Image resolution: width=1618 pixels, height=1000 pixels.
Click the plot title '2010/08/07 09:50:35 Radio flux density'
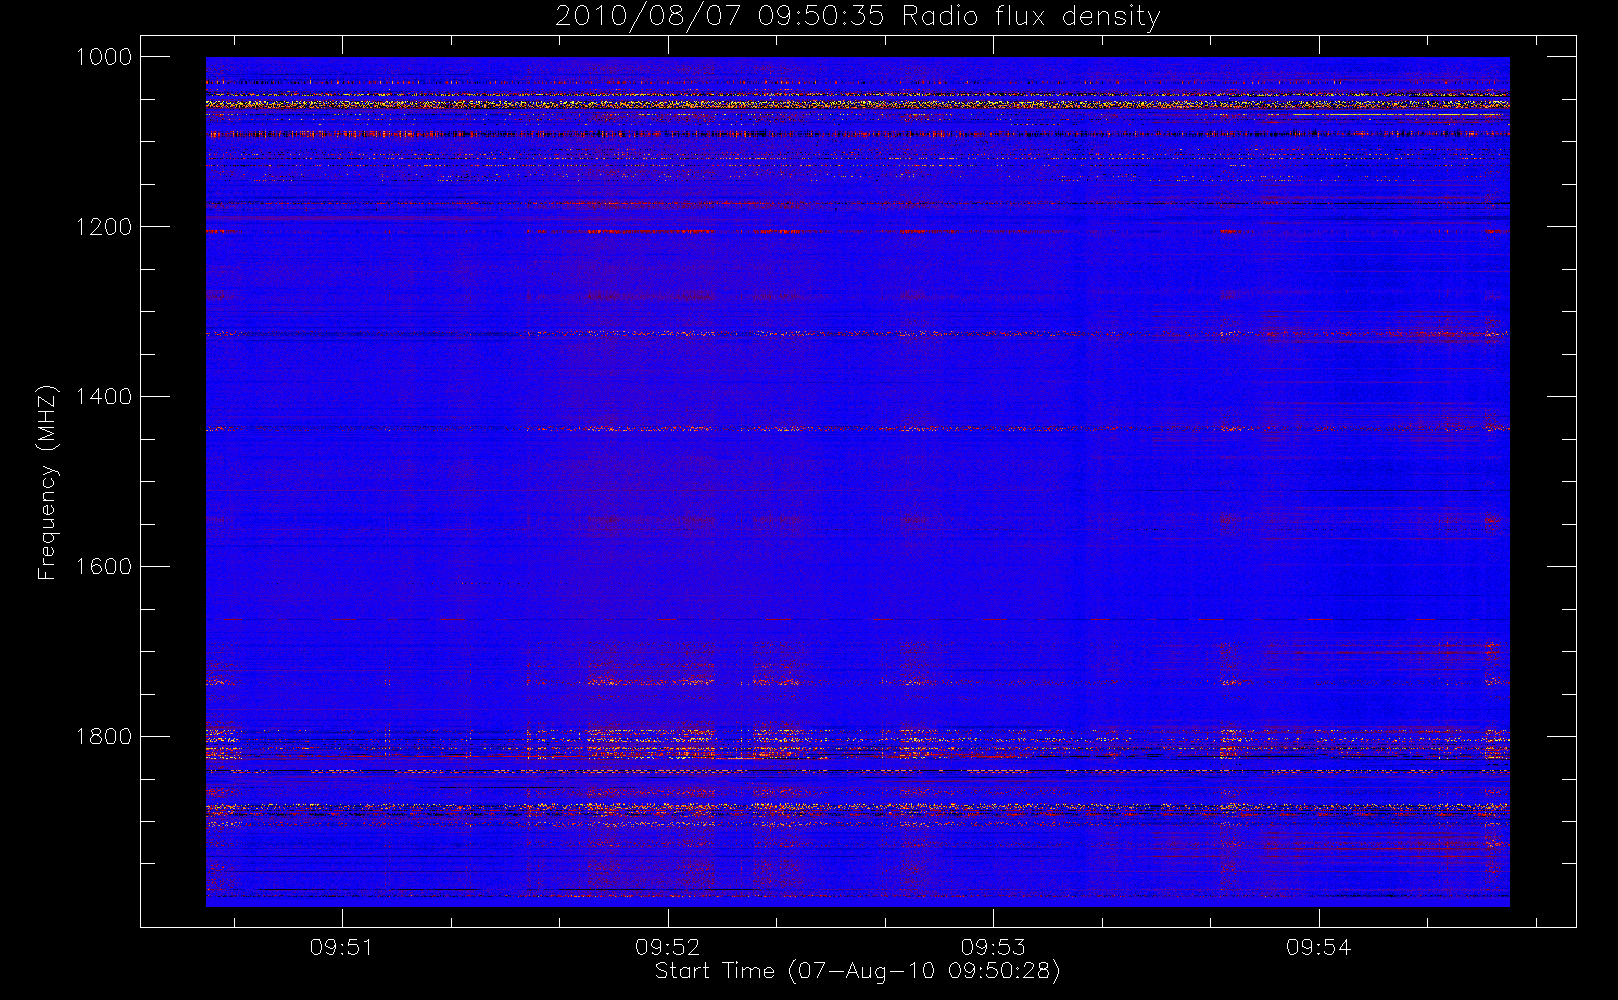(857, 17)
